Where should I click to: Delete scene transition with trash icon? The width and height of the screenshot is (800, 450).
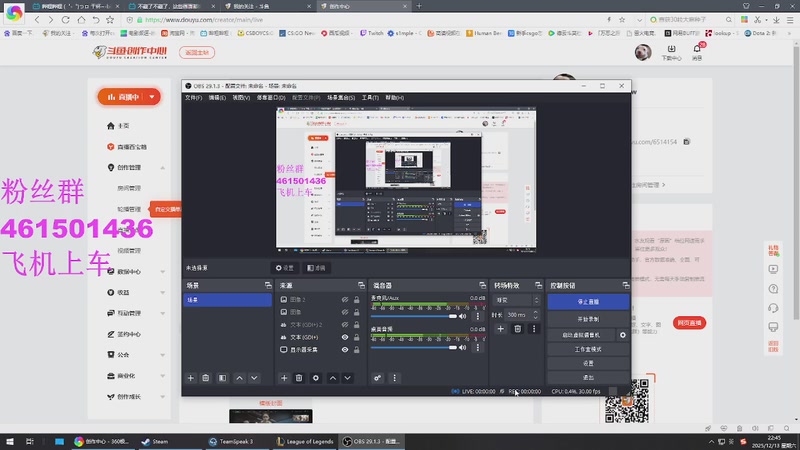(x=517, y=329)
